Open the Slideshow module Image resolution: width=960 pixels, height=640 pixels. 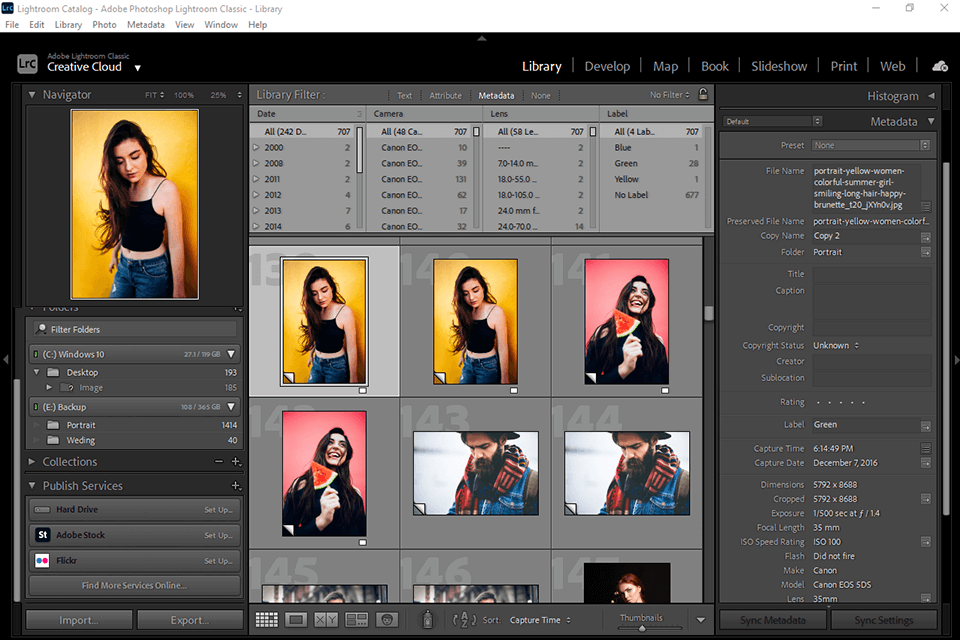point(779,66)
